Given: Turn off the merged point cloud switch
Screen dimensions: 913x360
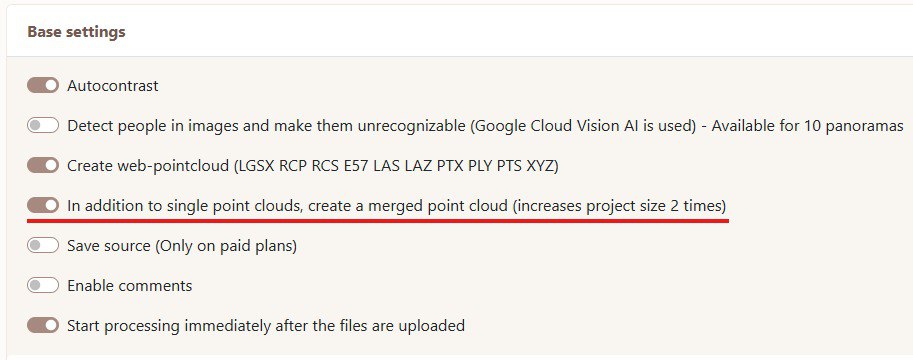Looking at the screenshot, I should [43, 205].
